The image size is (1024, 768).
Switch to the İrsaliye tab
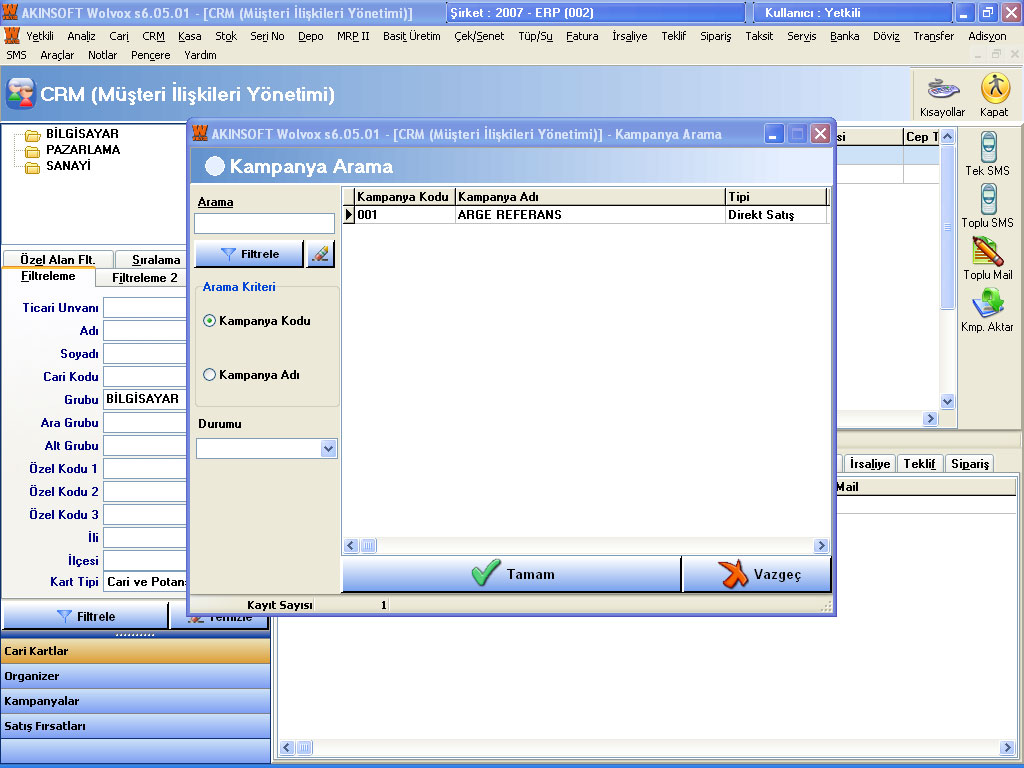tap(870, 464)
